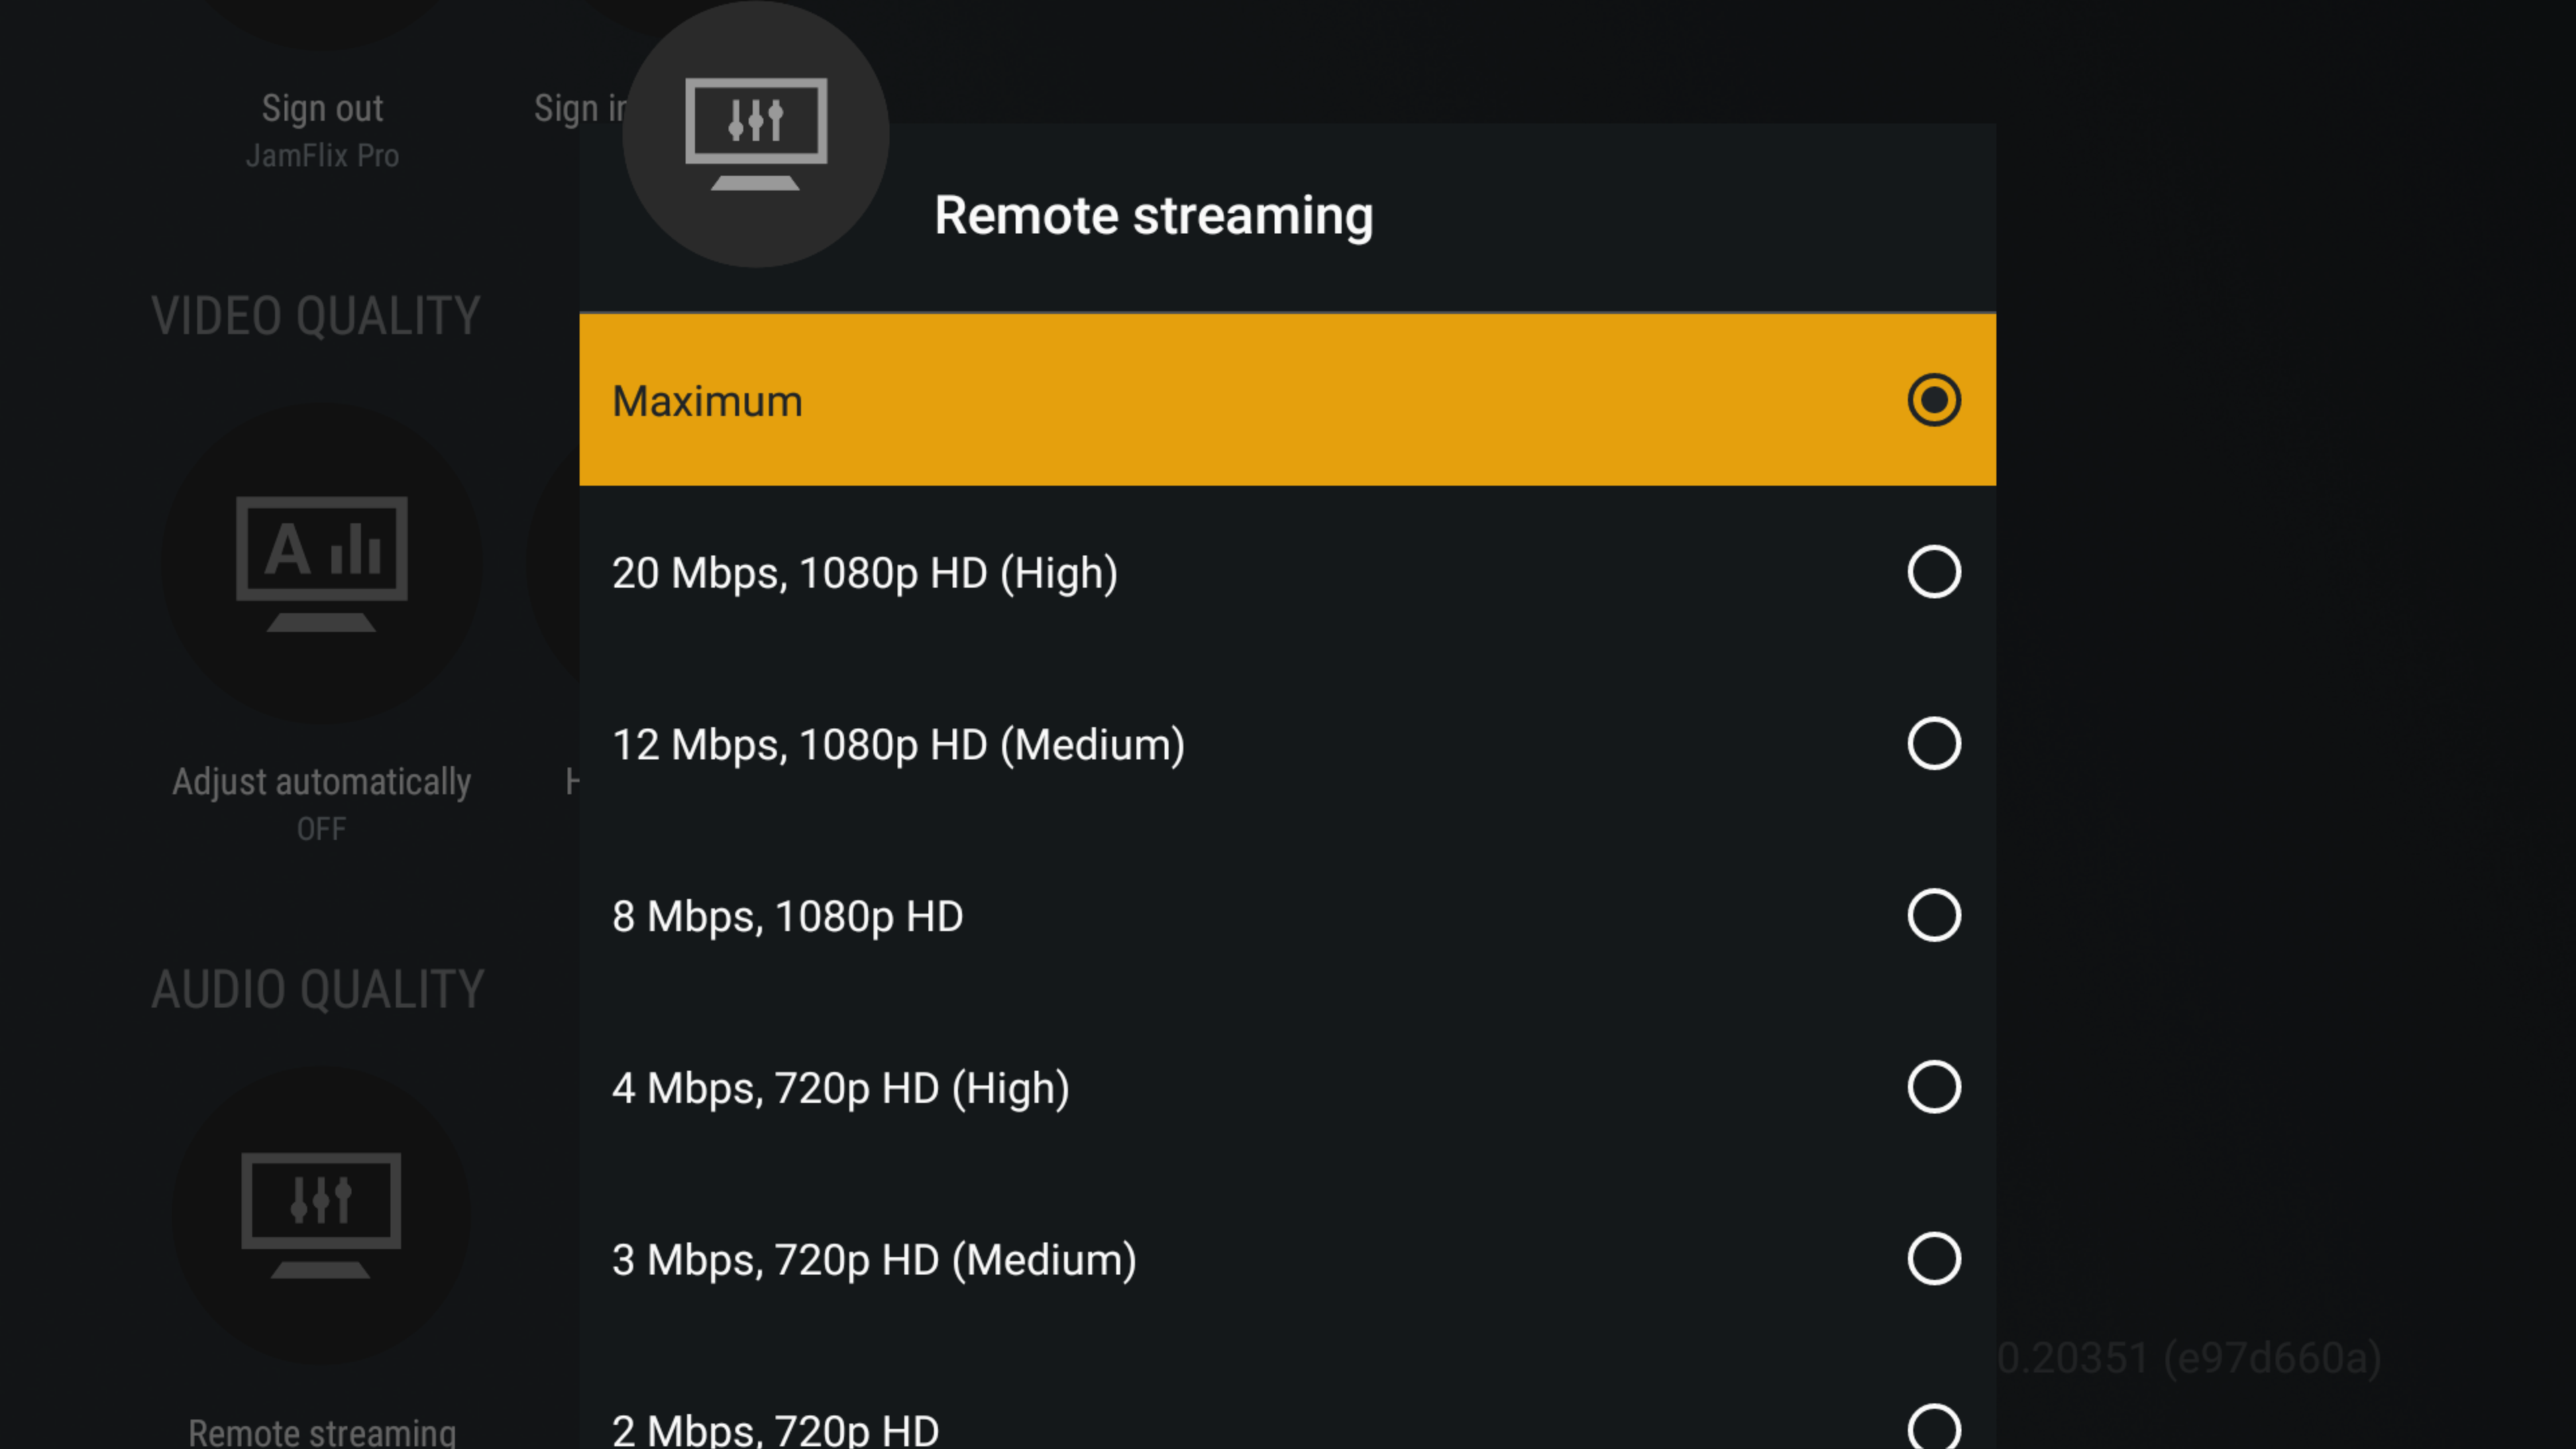This screenshot has height=1449, width=2576.
Task: Click the Remote streaming label at bottom left
Action: coord(322,1431)
